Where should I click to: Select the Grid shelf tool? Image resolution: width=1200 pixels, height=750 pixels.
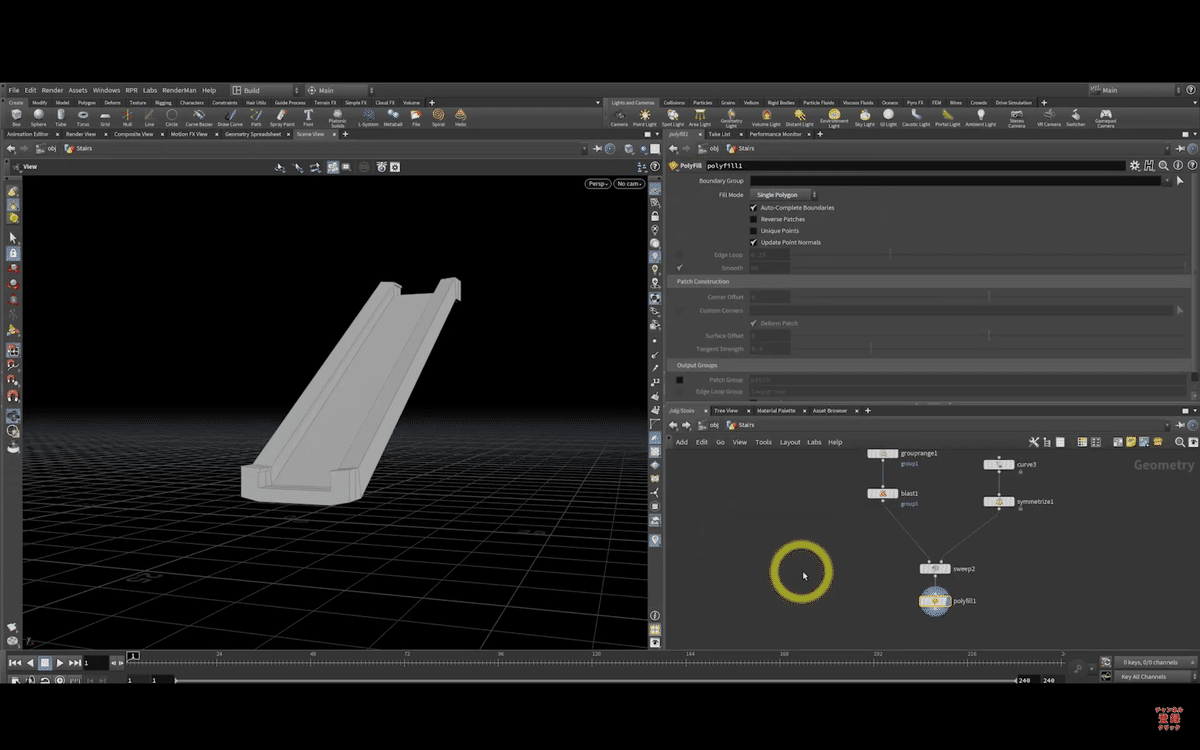105,117
